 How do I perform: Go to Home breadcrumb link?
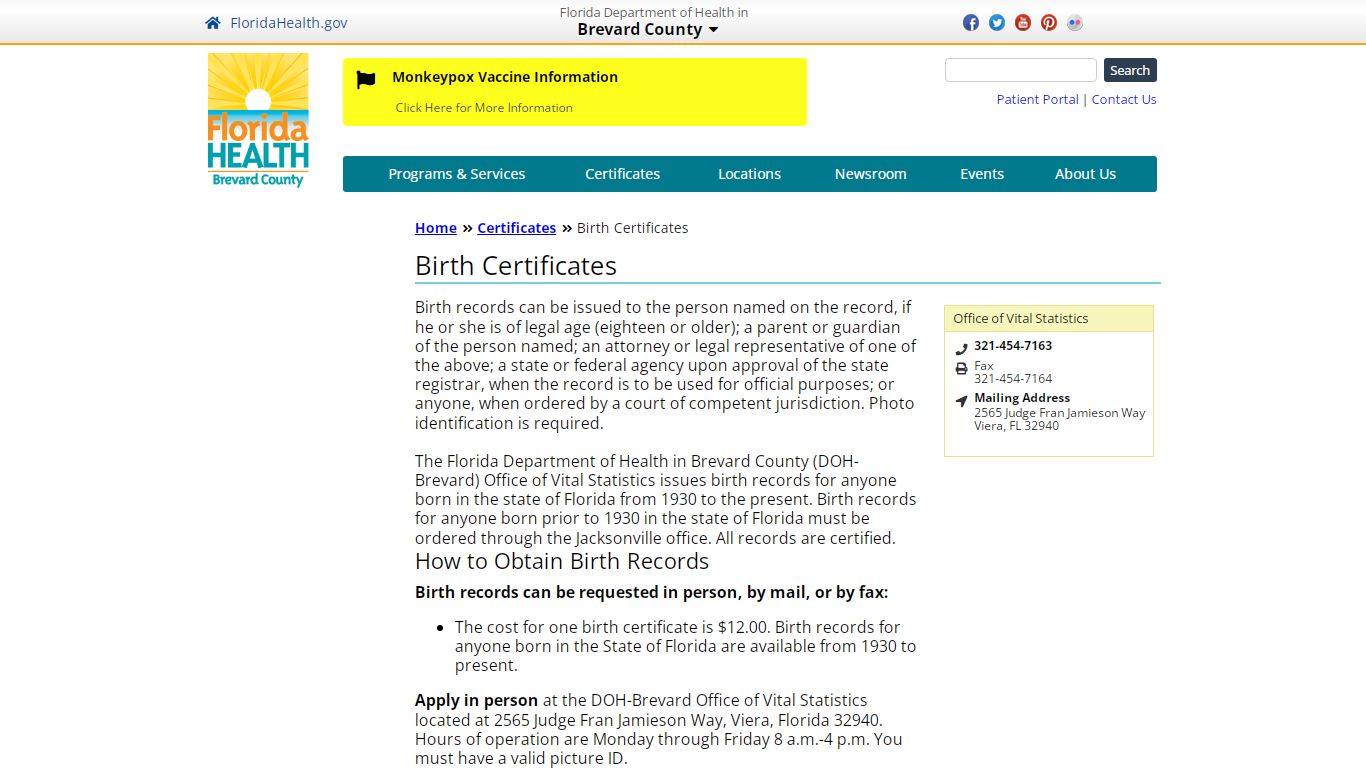point(436,228)
